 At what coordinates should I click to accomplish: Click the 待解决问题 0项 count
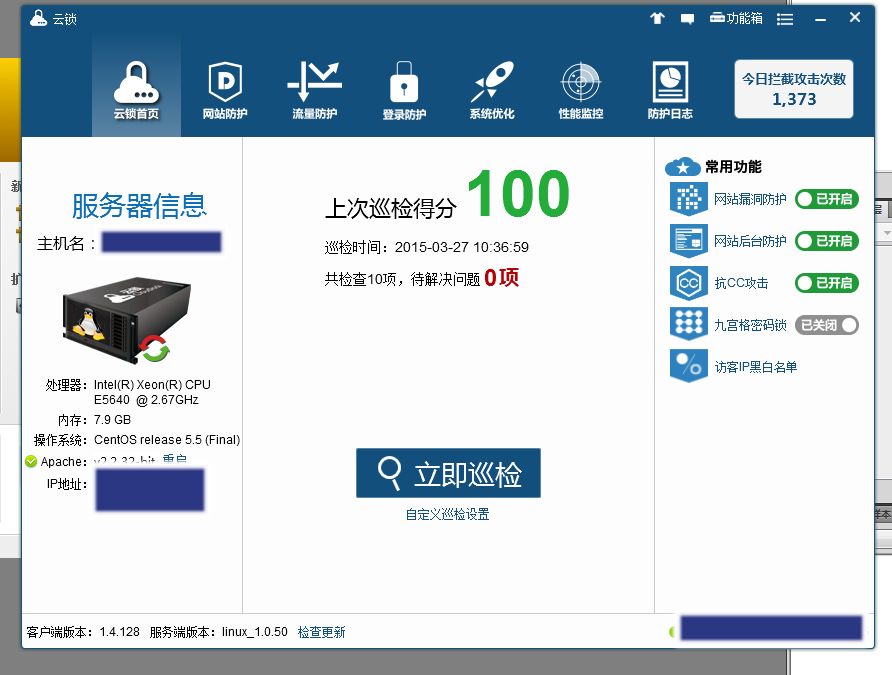pos(501,278)
